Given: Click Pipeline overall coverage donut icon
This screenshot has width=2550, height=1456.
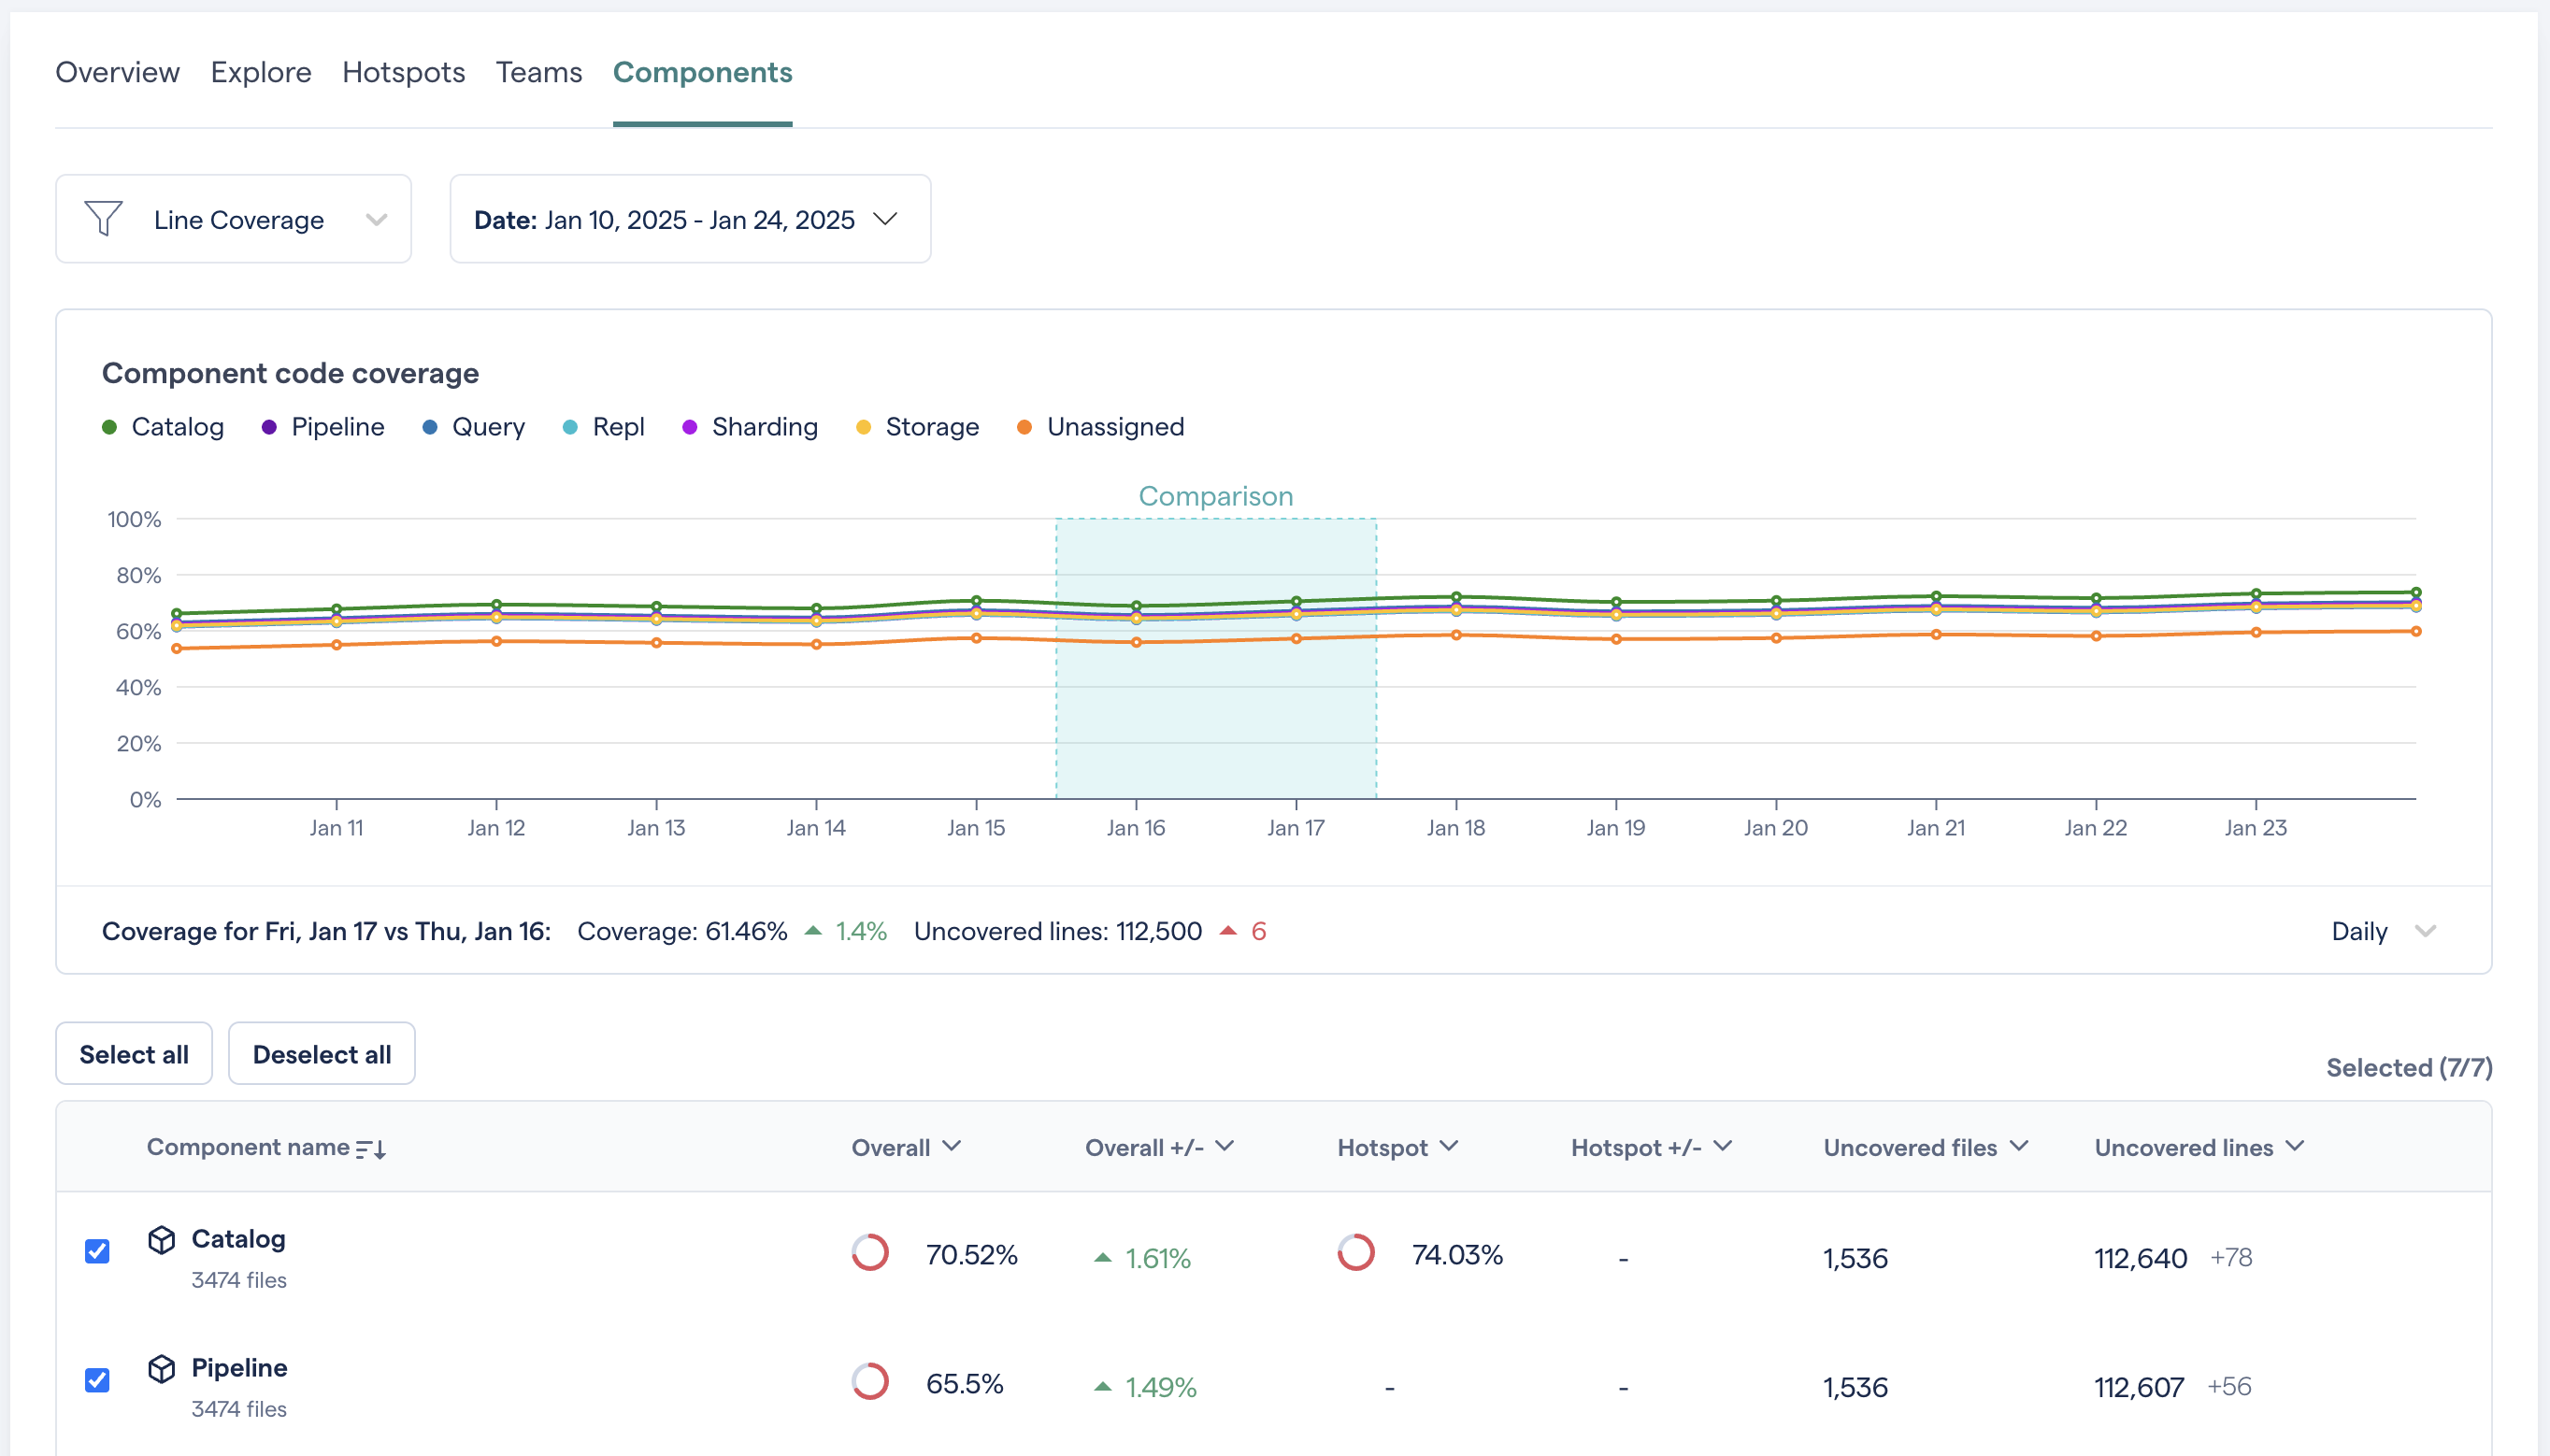Looking at the screenshot, I should coord(870,1382).
